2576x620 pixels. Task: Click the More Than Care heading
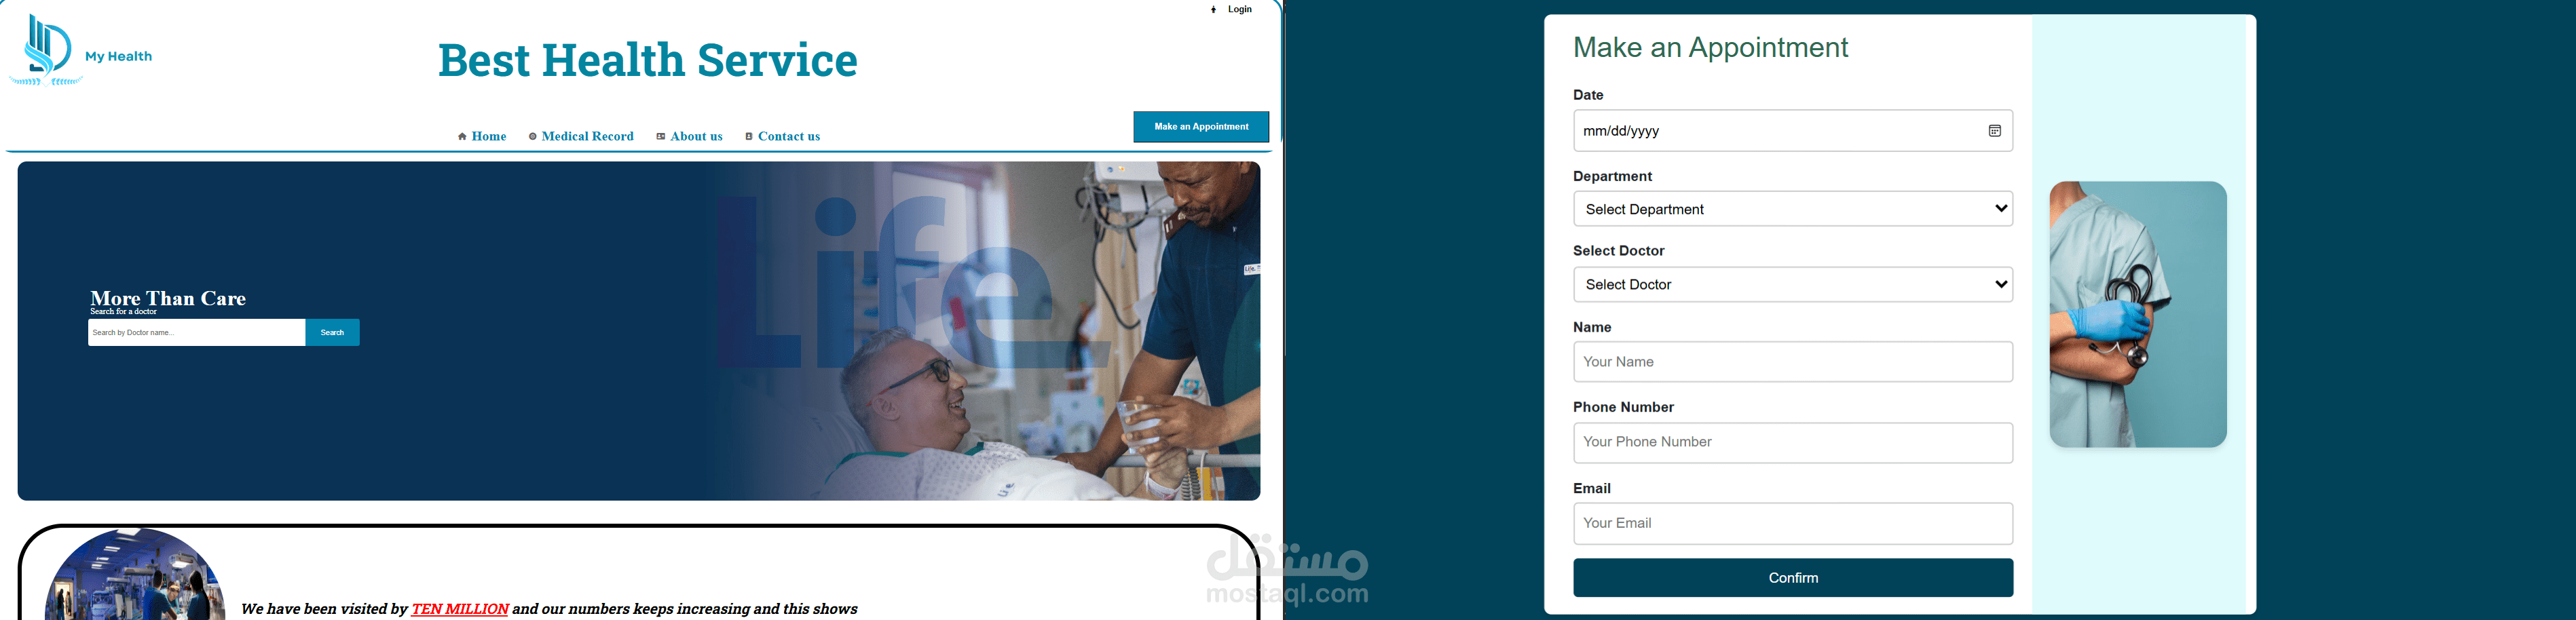coord(168,298)
